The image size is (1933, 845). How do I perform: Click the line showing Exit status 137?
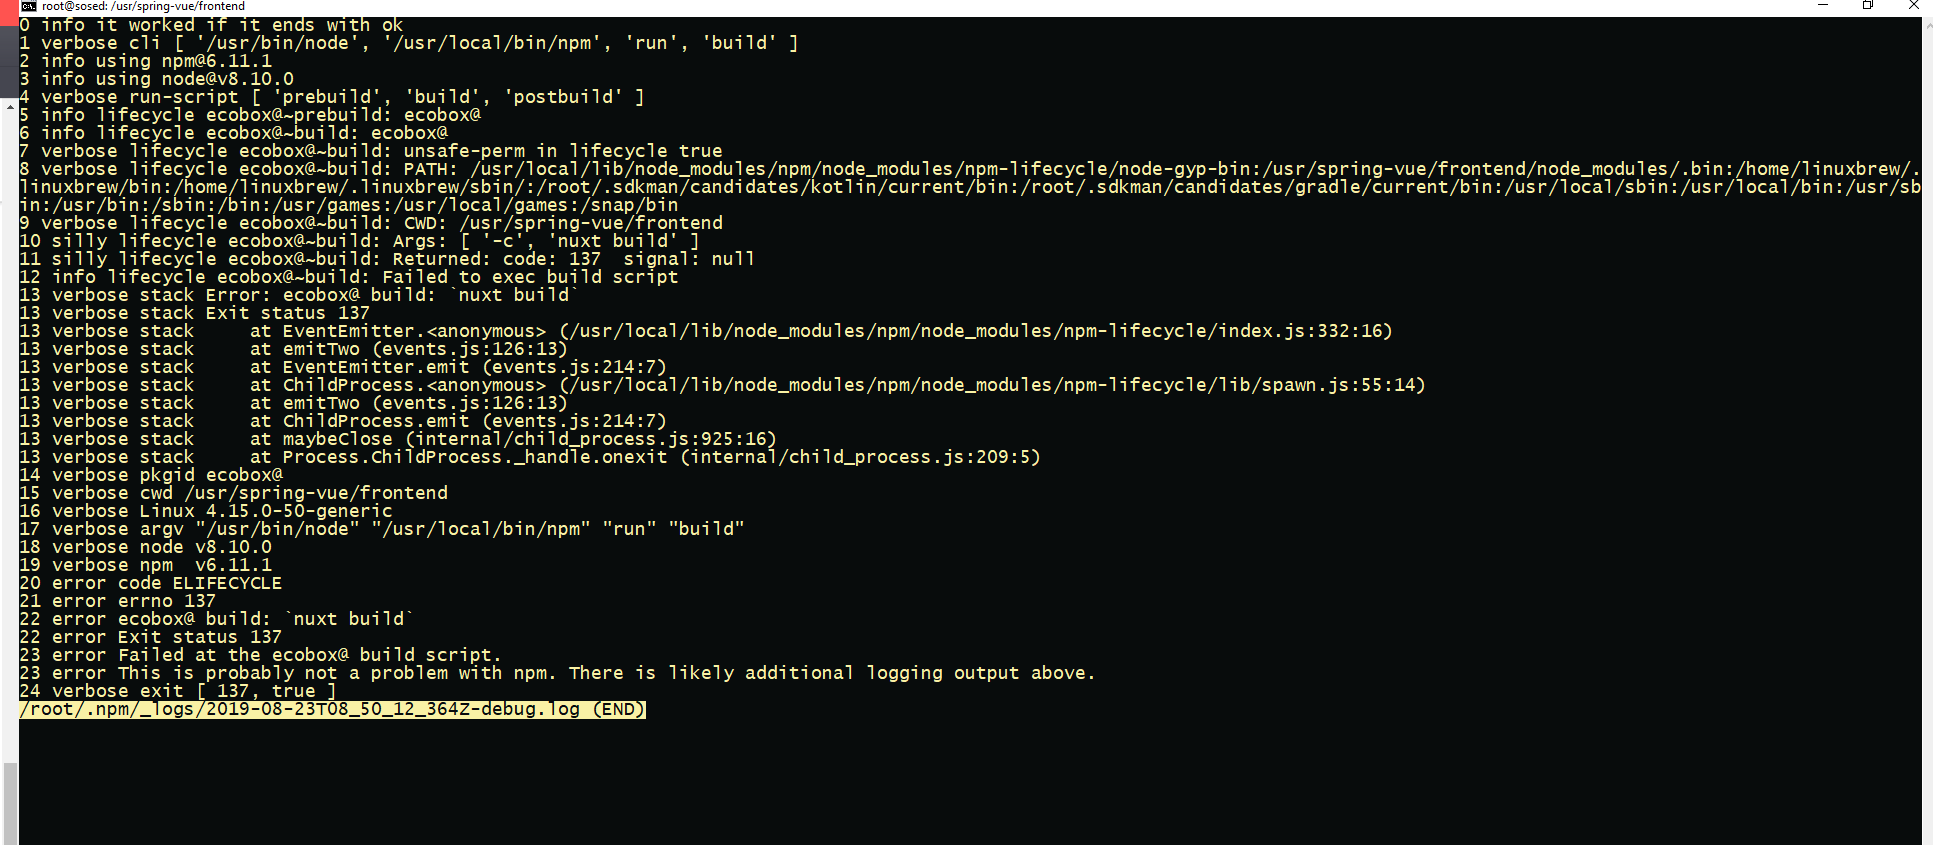[195, 312]
